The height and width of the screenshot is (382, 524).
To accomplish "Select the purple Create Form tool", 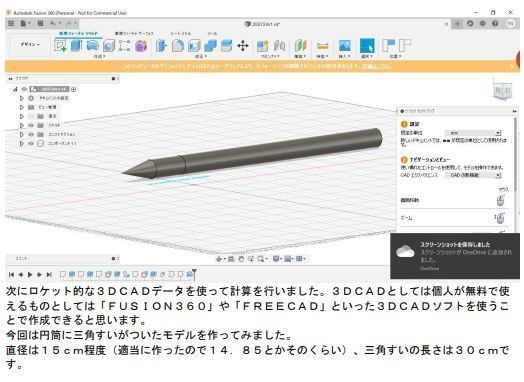I will click(141, 46).
